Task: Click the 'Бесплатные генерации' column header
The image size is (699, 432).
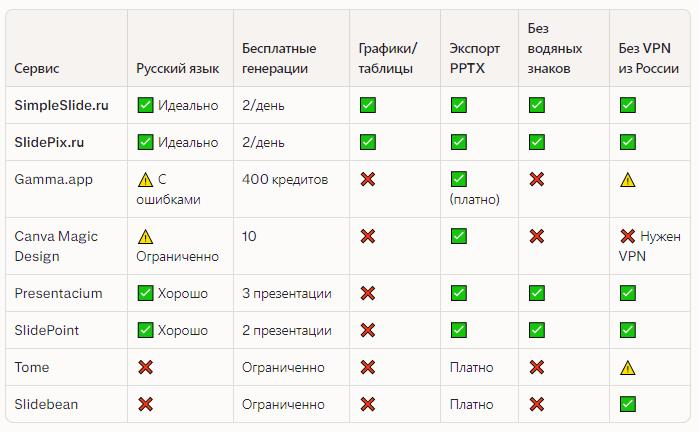Action: [279, 58]
